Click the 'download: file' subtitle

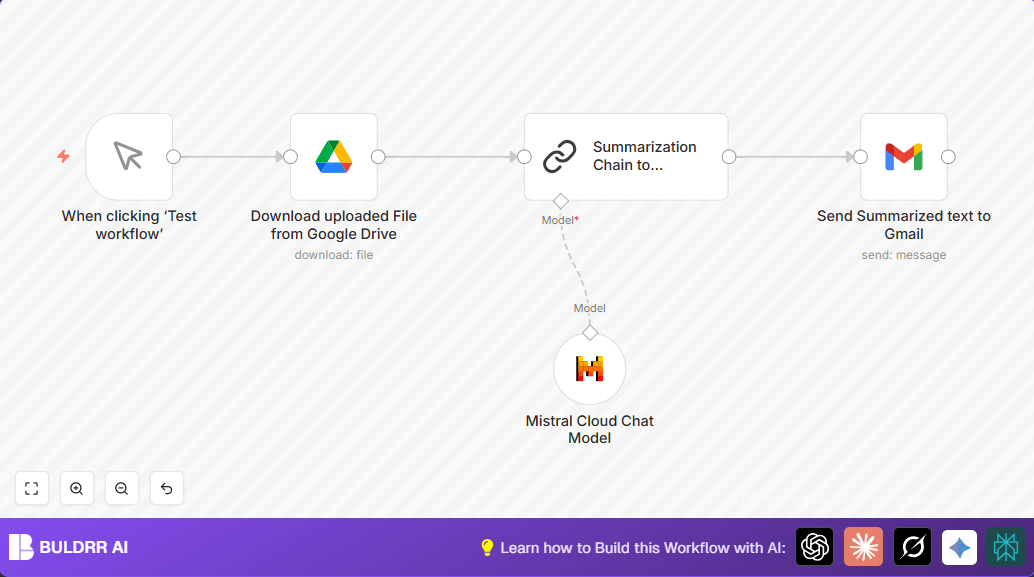coord(334,255)
